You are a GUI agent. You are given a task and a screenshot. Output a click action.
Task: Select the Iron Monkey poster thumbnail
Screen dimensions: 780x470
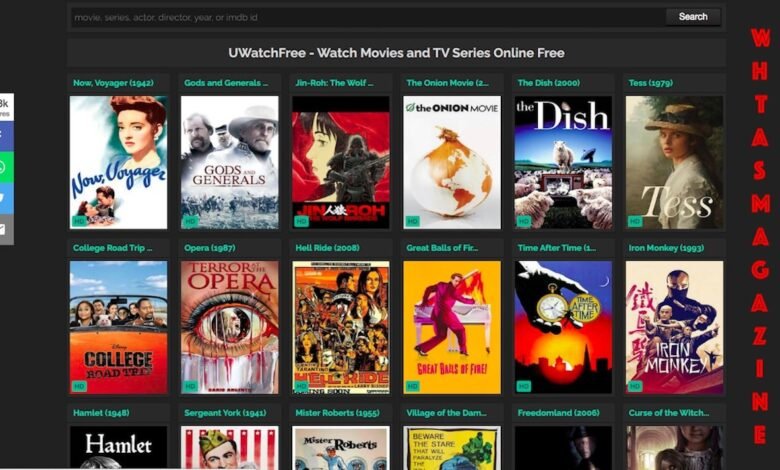675,328
